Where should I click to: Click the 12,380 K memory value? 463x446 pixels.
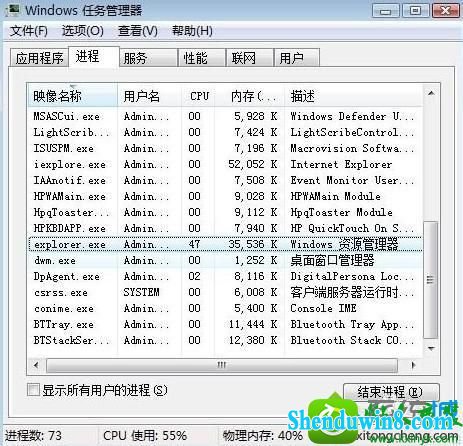click(x=253, y=340)
